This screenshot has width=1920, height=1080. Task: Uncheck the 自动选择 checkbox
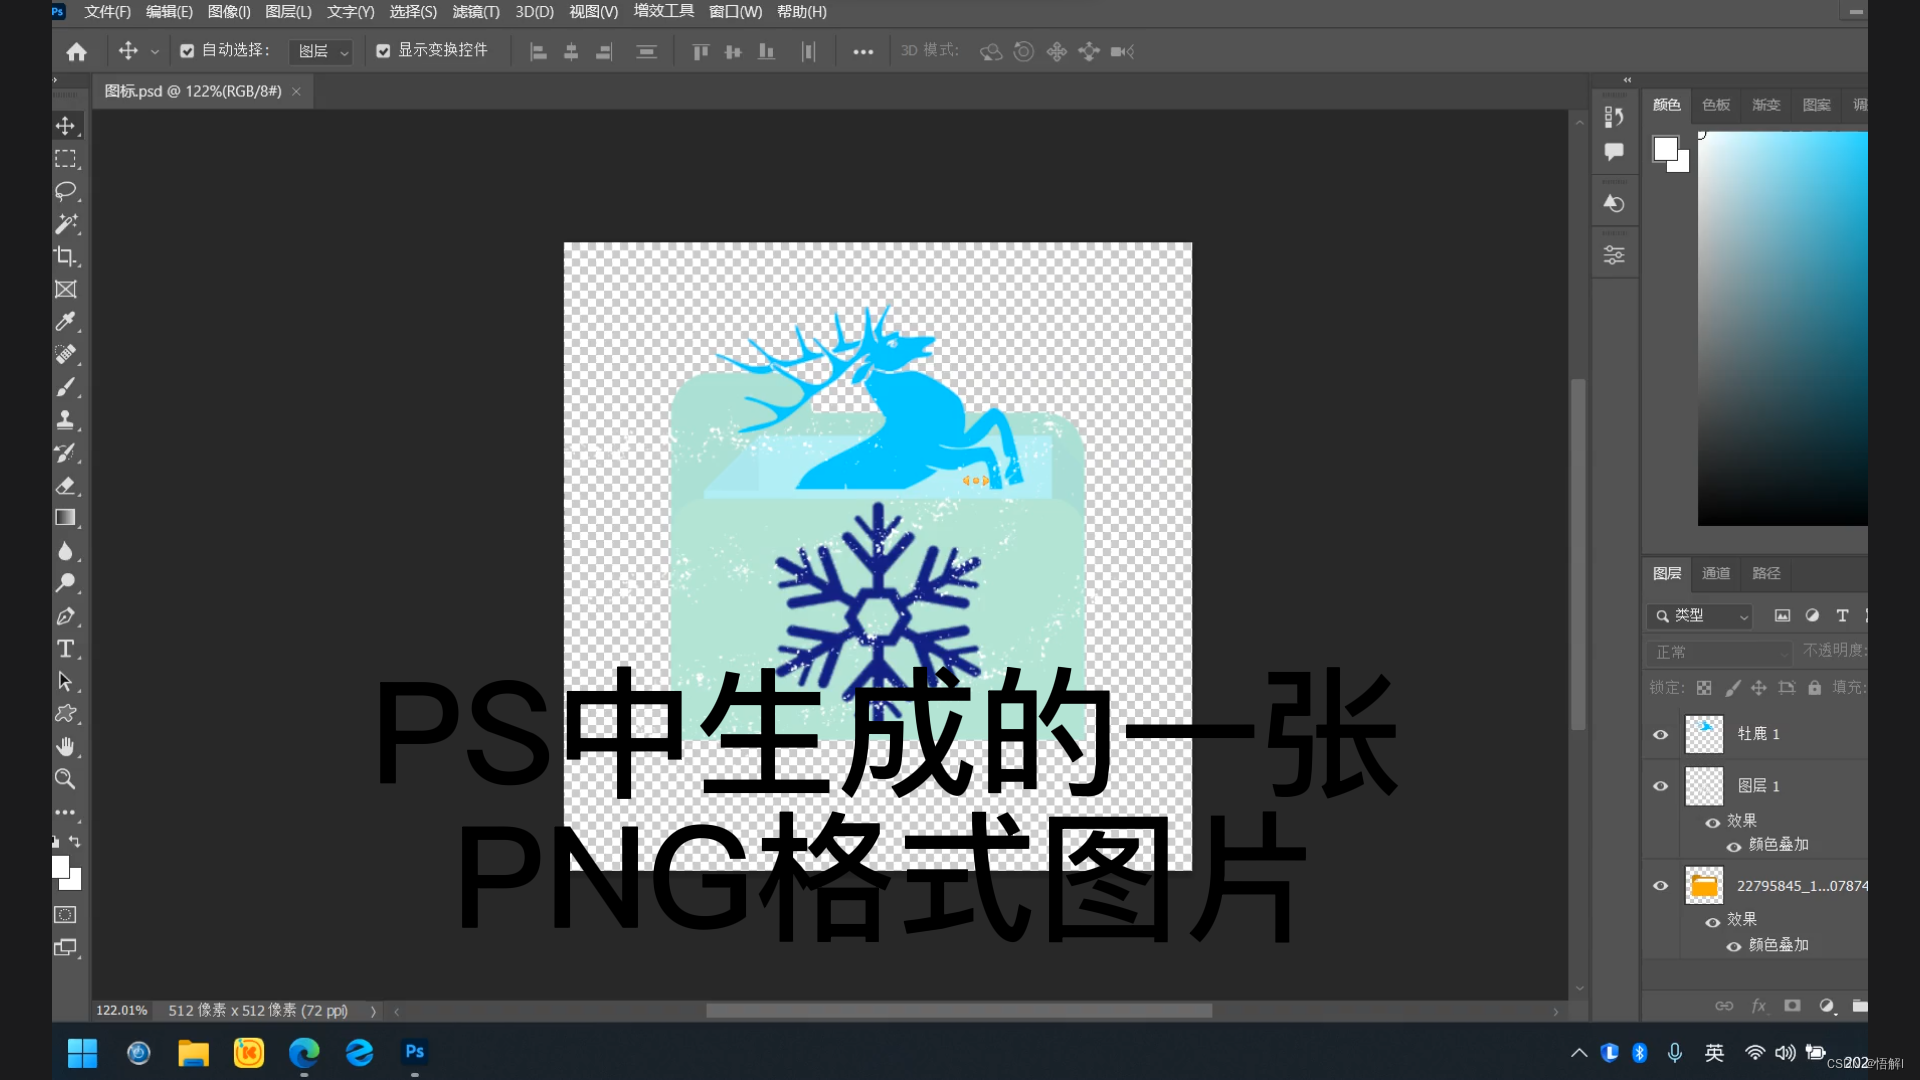coord(187,51)
